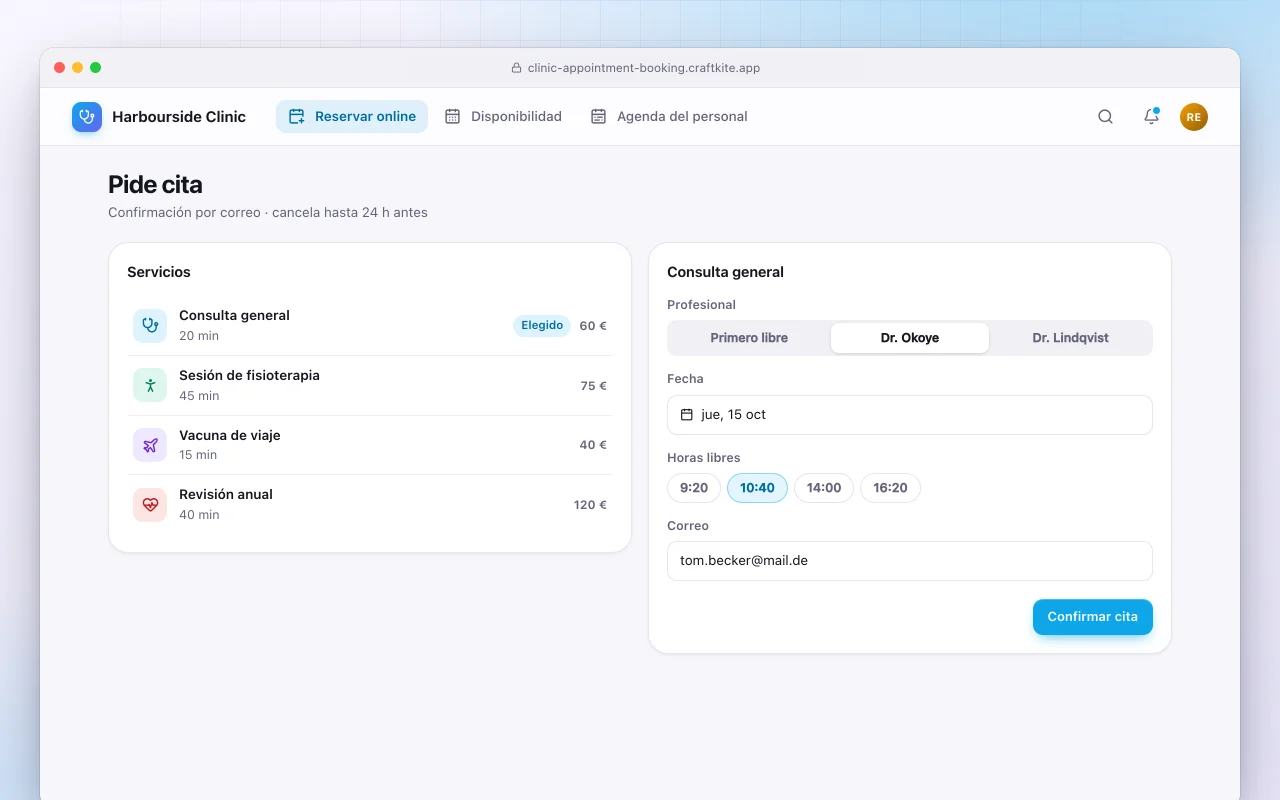1280x800 pixels.
Task: Click the Harbourside Clinic brand name
Action: 179,117
